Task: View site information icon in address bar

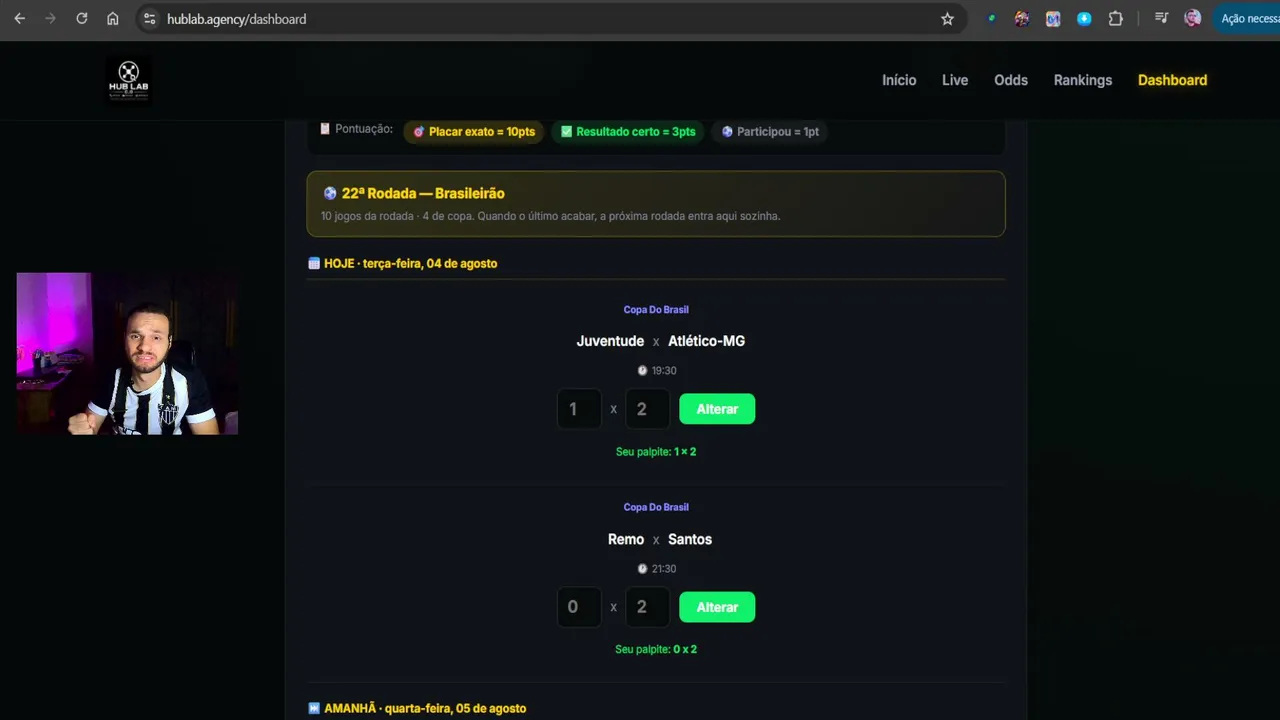Action: point(149,19)
